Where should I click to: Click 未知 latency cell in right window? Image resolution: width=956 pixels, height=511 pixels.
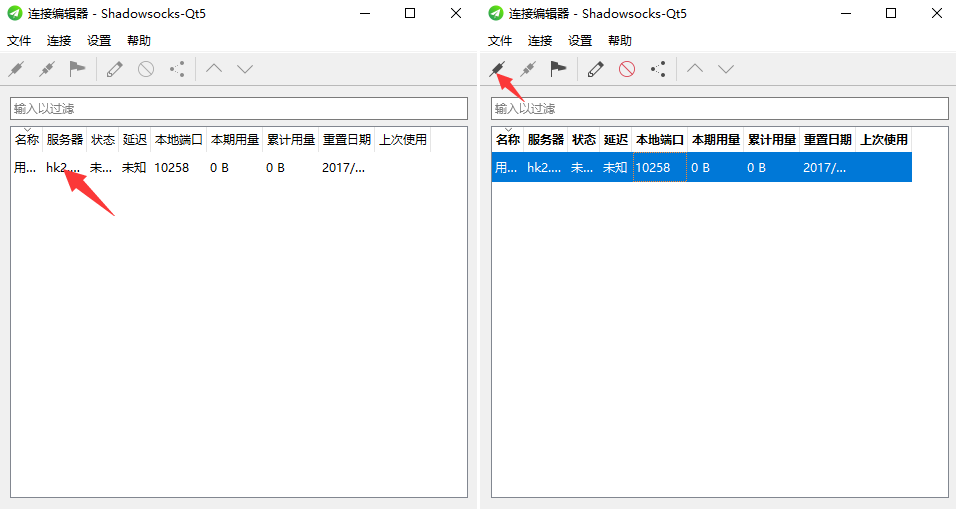coord(616,168)
